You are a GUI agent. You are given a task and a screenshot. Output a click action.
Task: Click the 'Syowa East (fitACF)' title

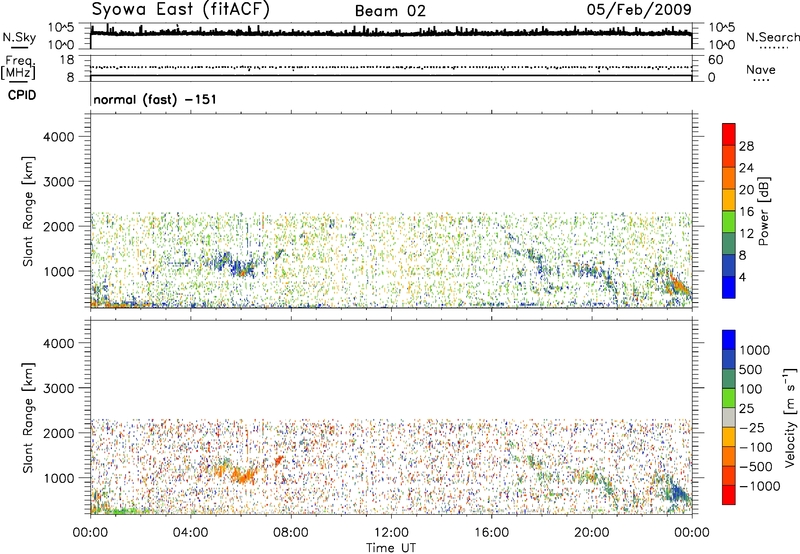click(x=181, y=9)
